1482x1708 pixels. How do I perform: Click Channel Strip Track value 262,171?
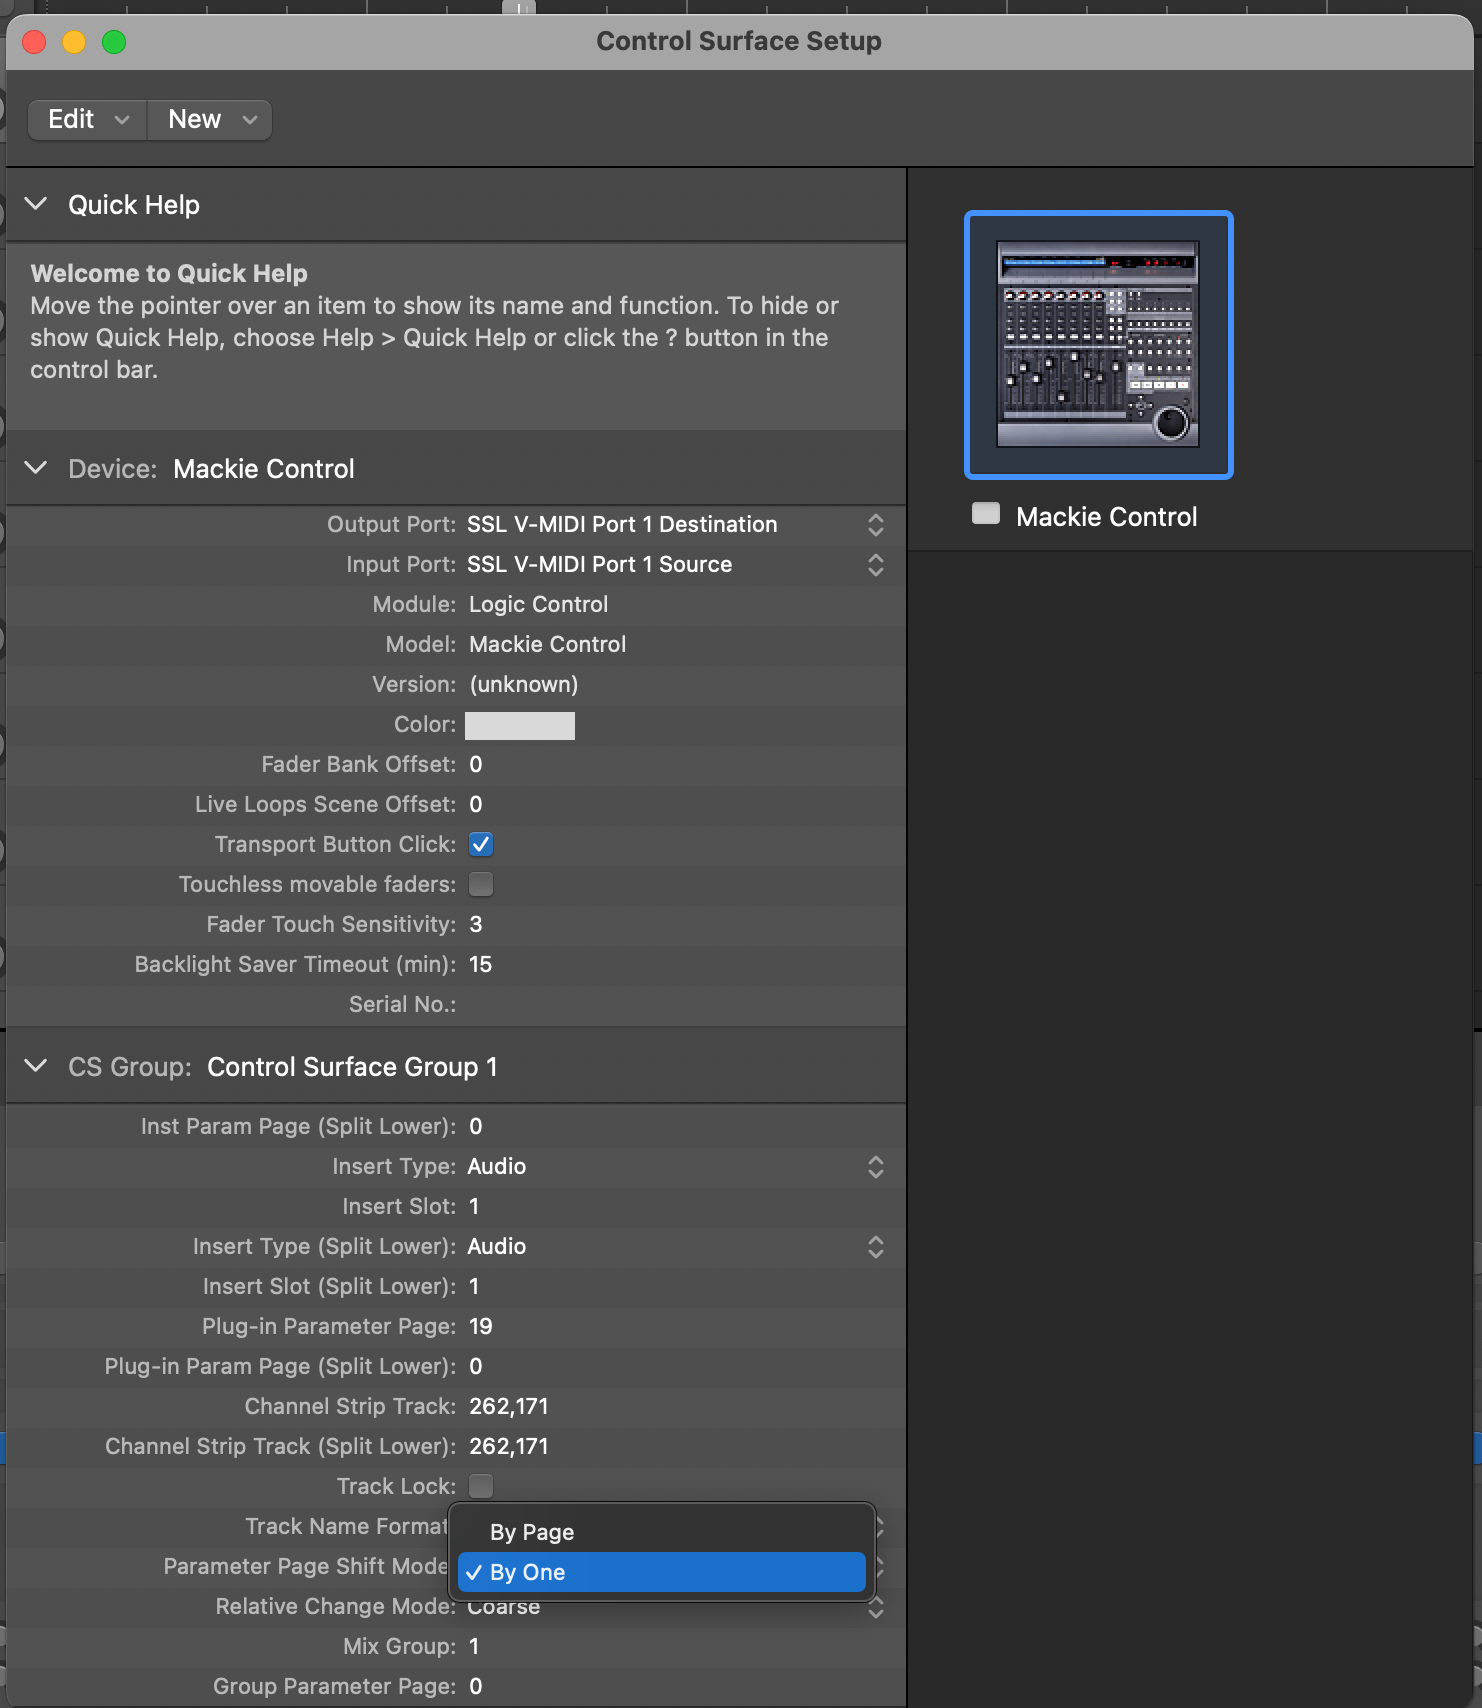[x=509, y=1407]
